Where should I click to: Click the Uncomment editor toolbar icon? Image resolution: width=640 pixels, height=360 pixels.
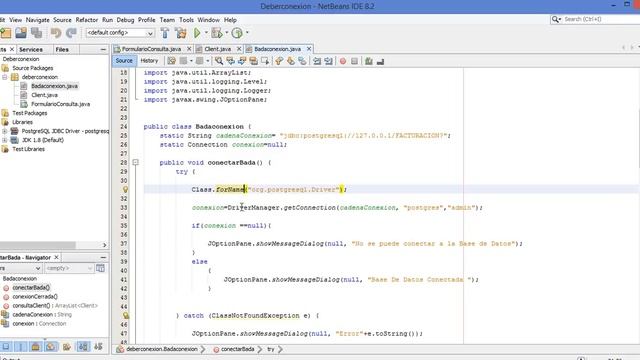coord(380,61)
